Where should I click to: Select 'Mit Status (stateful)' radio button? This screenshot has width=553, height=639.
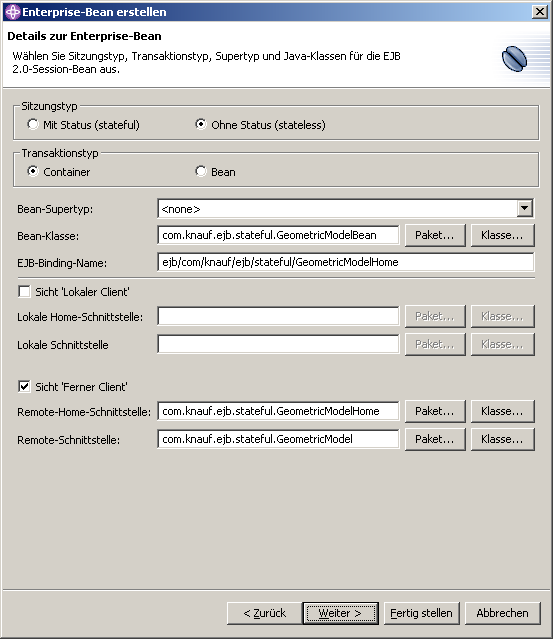pos(33,124)
